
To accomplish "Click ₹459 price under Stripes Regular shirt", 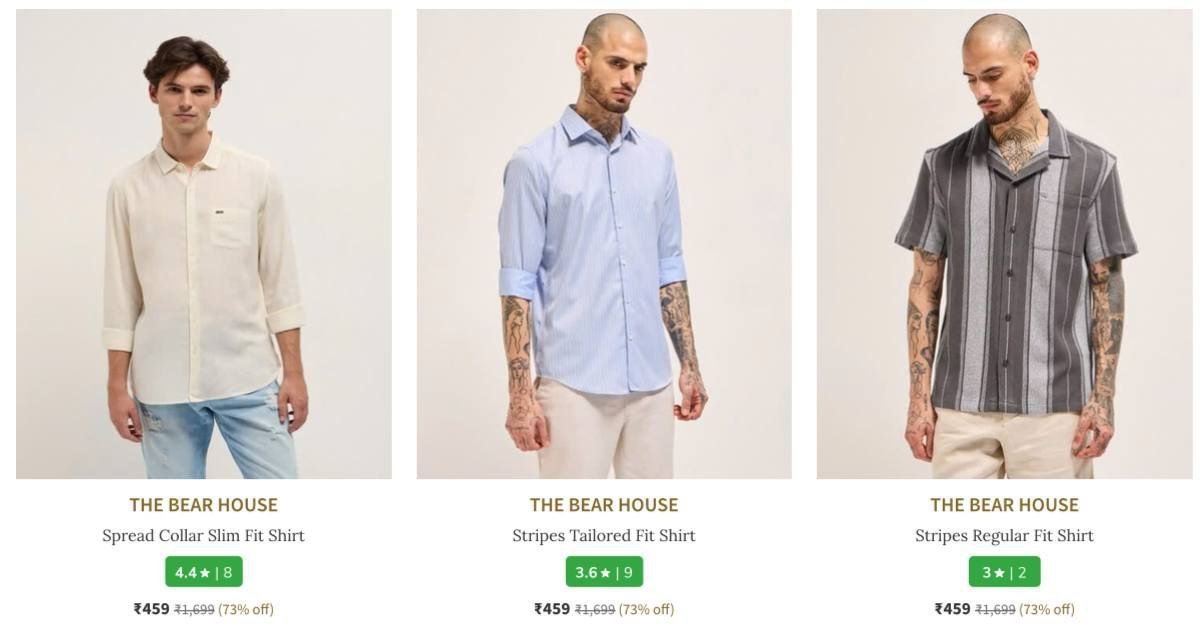I will (953, 609).
